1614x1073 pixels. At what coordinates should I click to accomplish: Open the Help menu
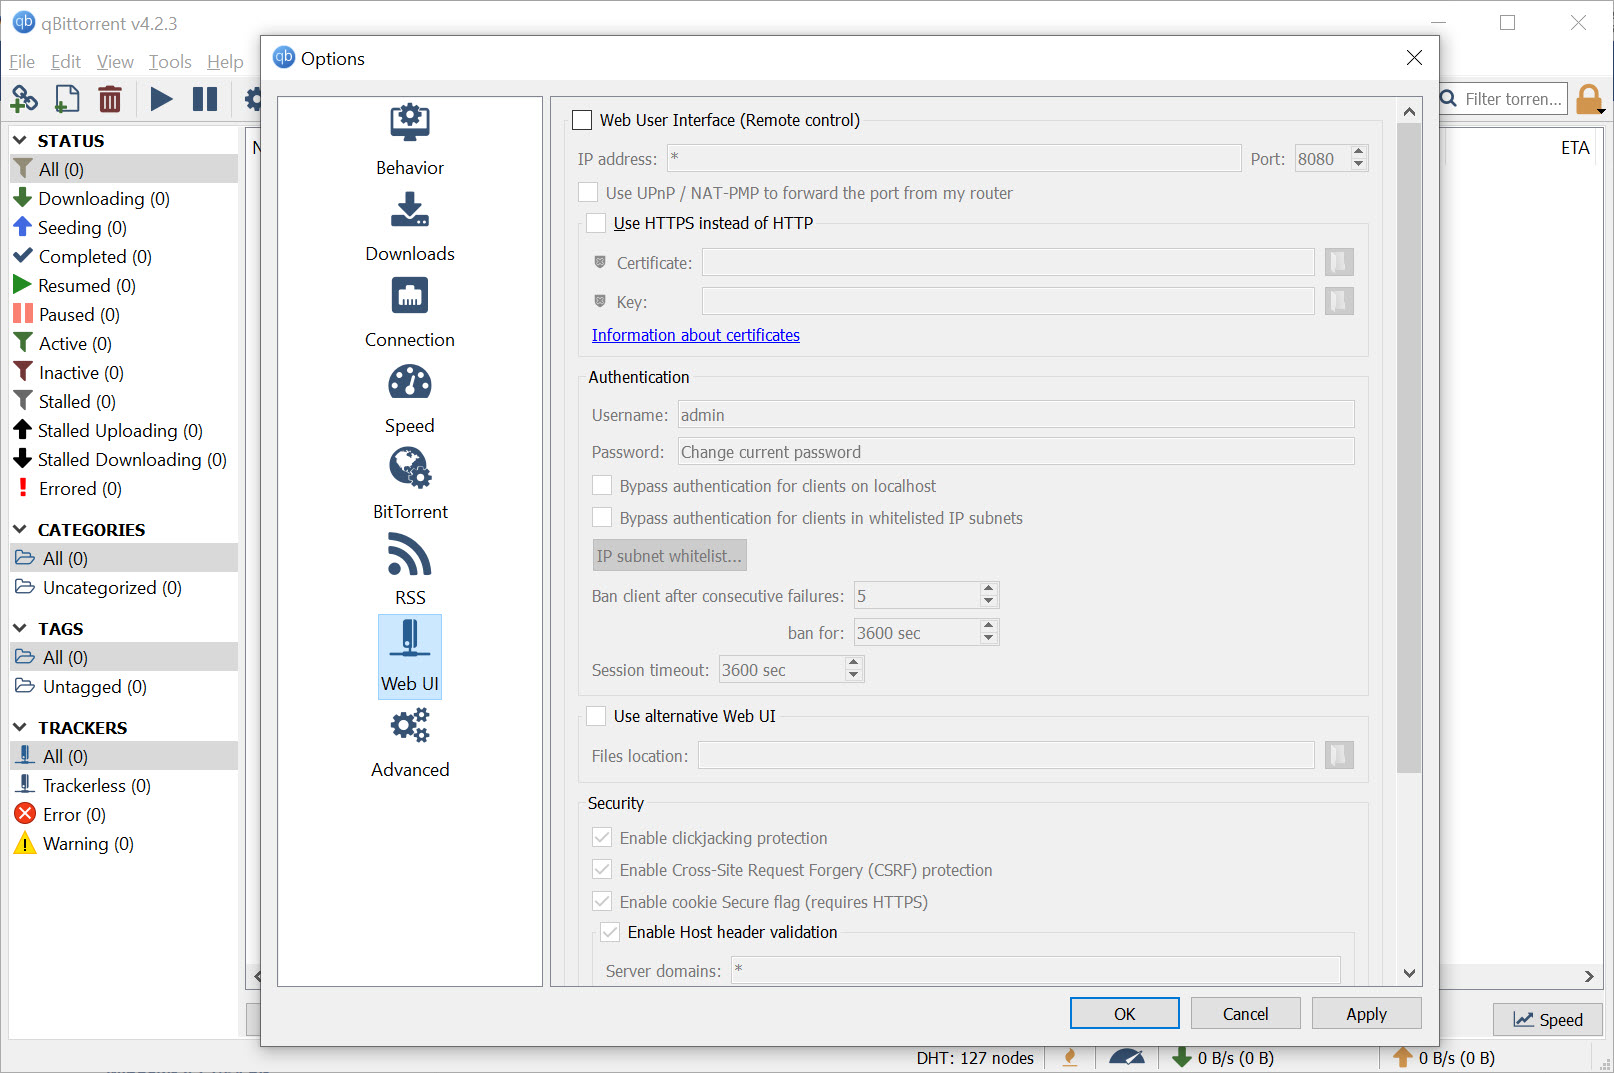[x=225, y=62]
